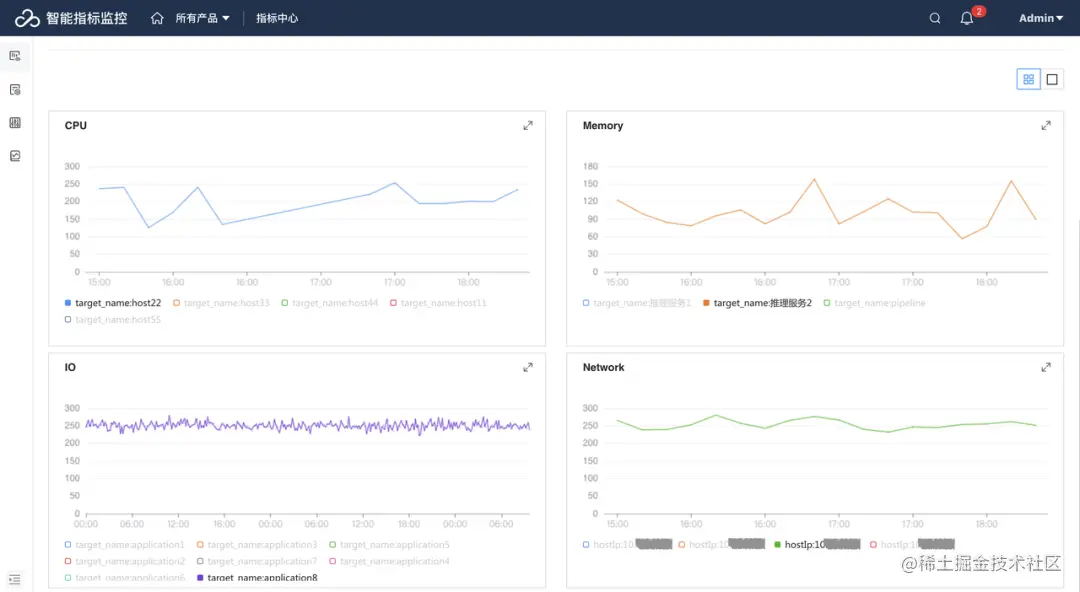Toggle CPU legend target_name:host33

(x=221, y=303)
